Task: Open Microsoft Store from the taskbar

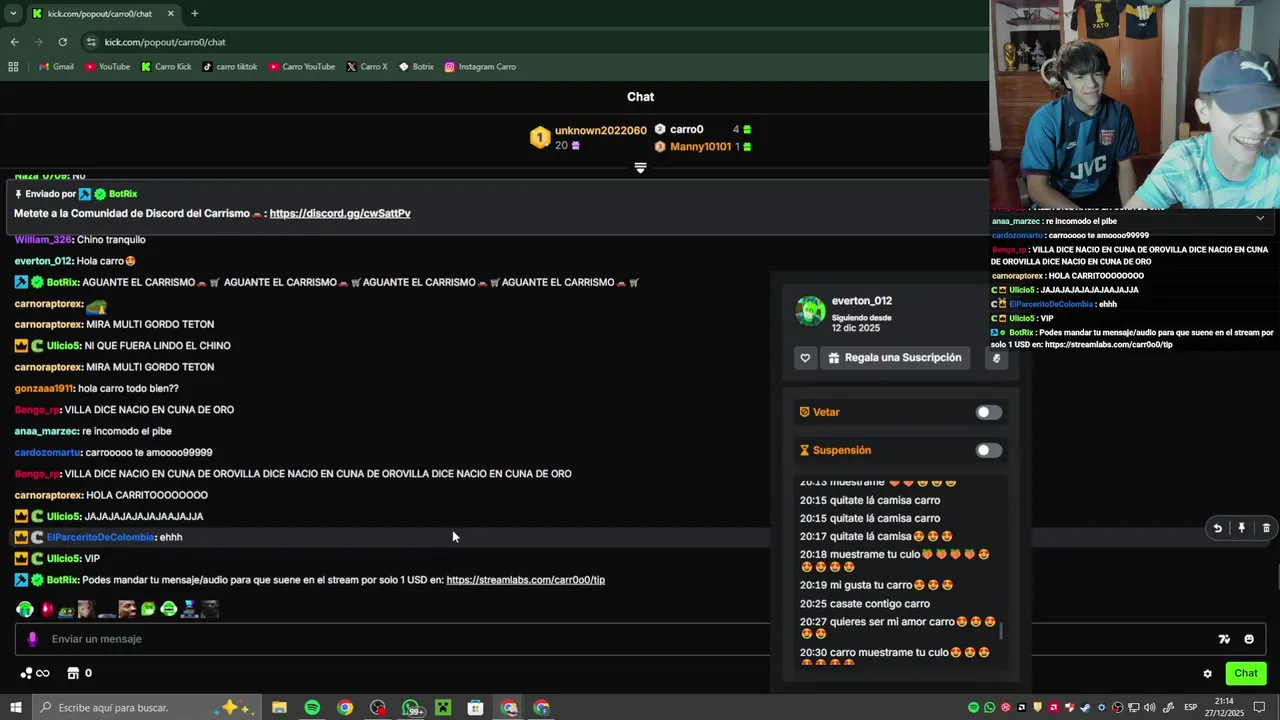Action: [476, 707]
